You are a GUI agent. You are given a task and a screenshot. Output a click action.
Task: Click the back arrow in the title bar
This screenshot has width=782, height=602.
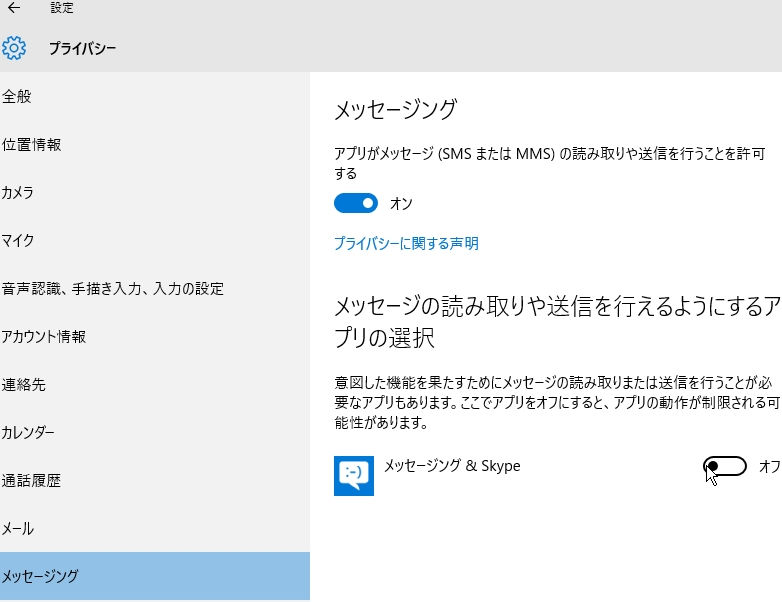pos(14,7)
